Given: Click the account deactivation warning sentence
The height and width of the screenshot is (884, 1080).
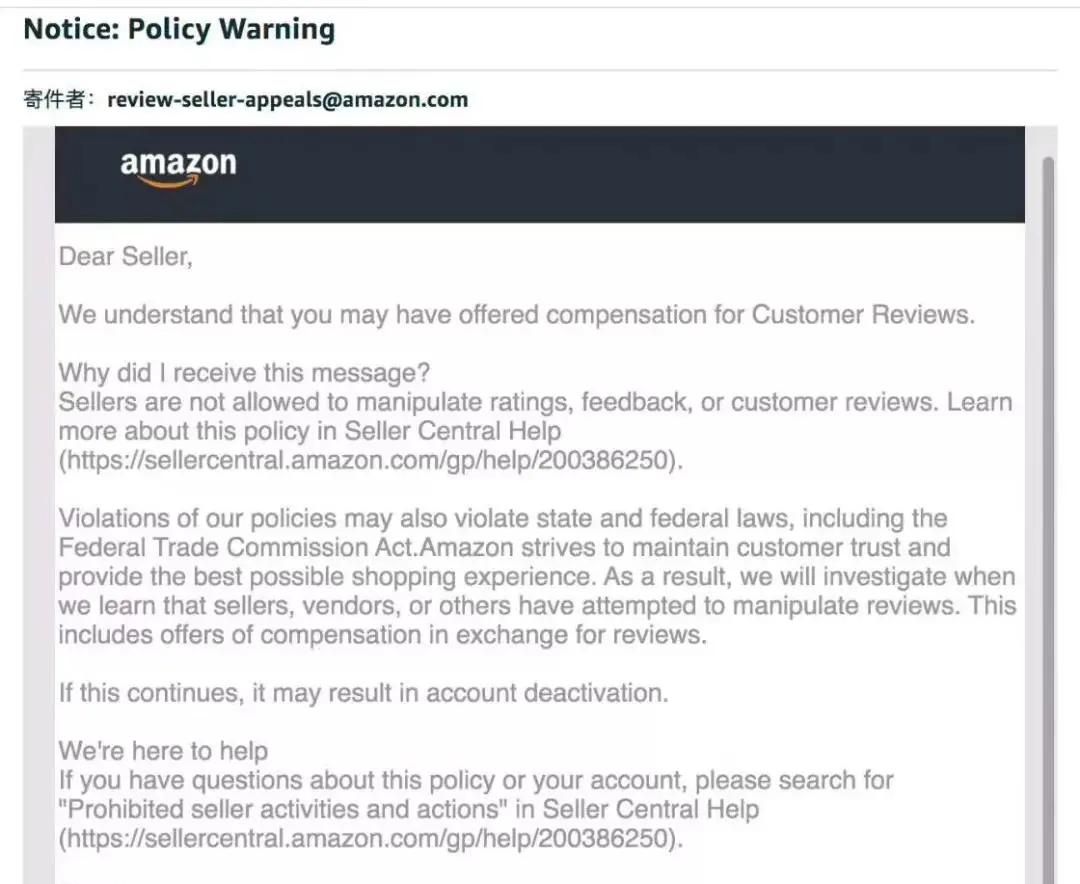Looking at the screenshot, I should click(363, 693).
